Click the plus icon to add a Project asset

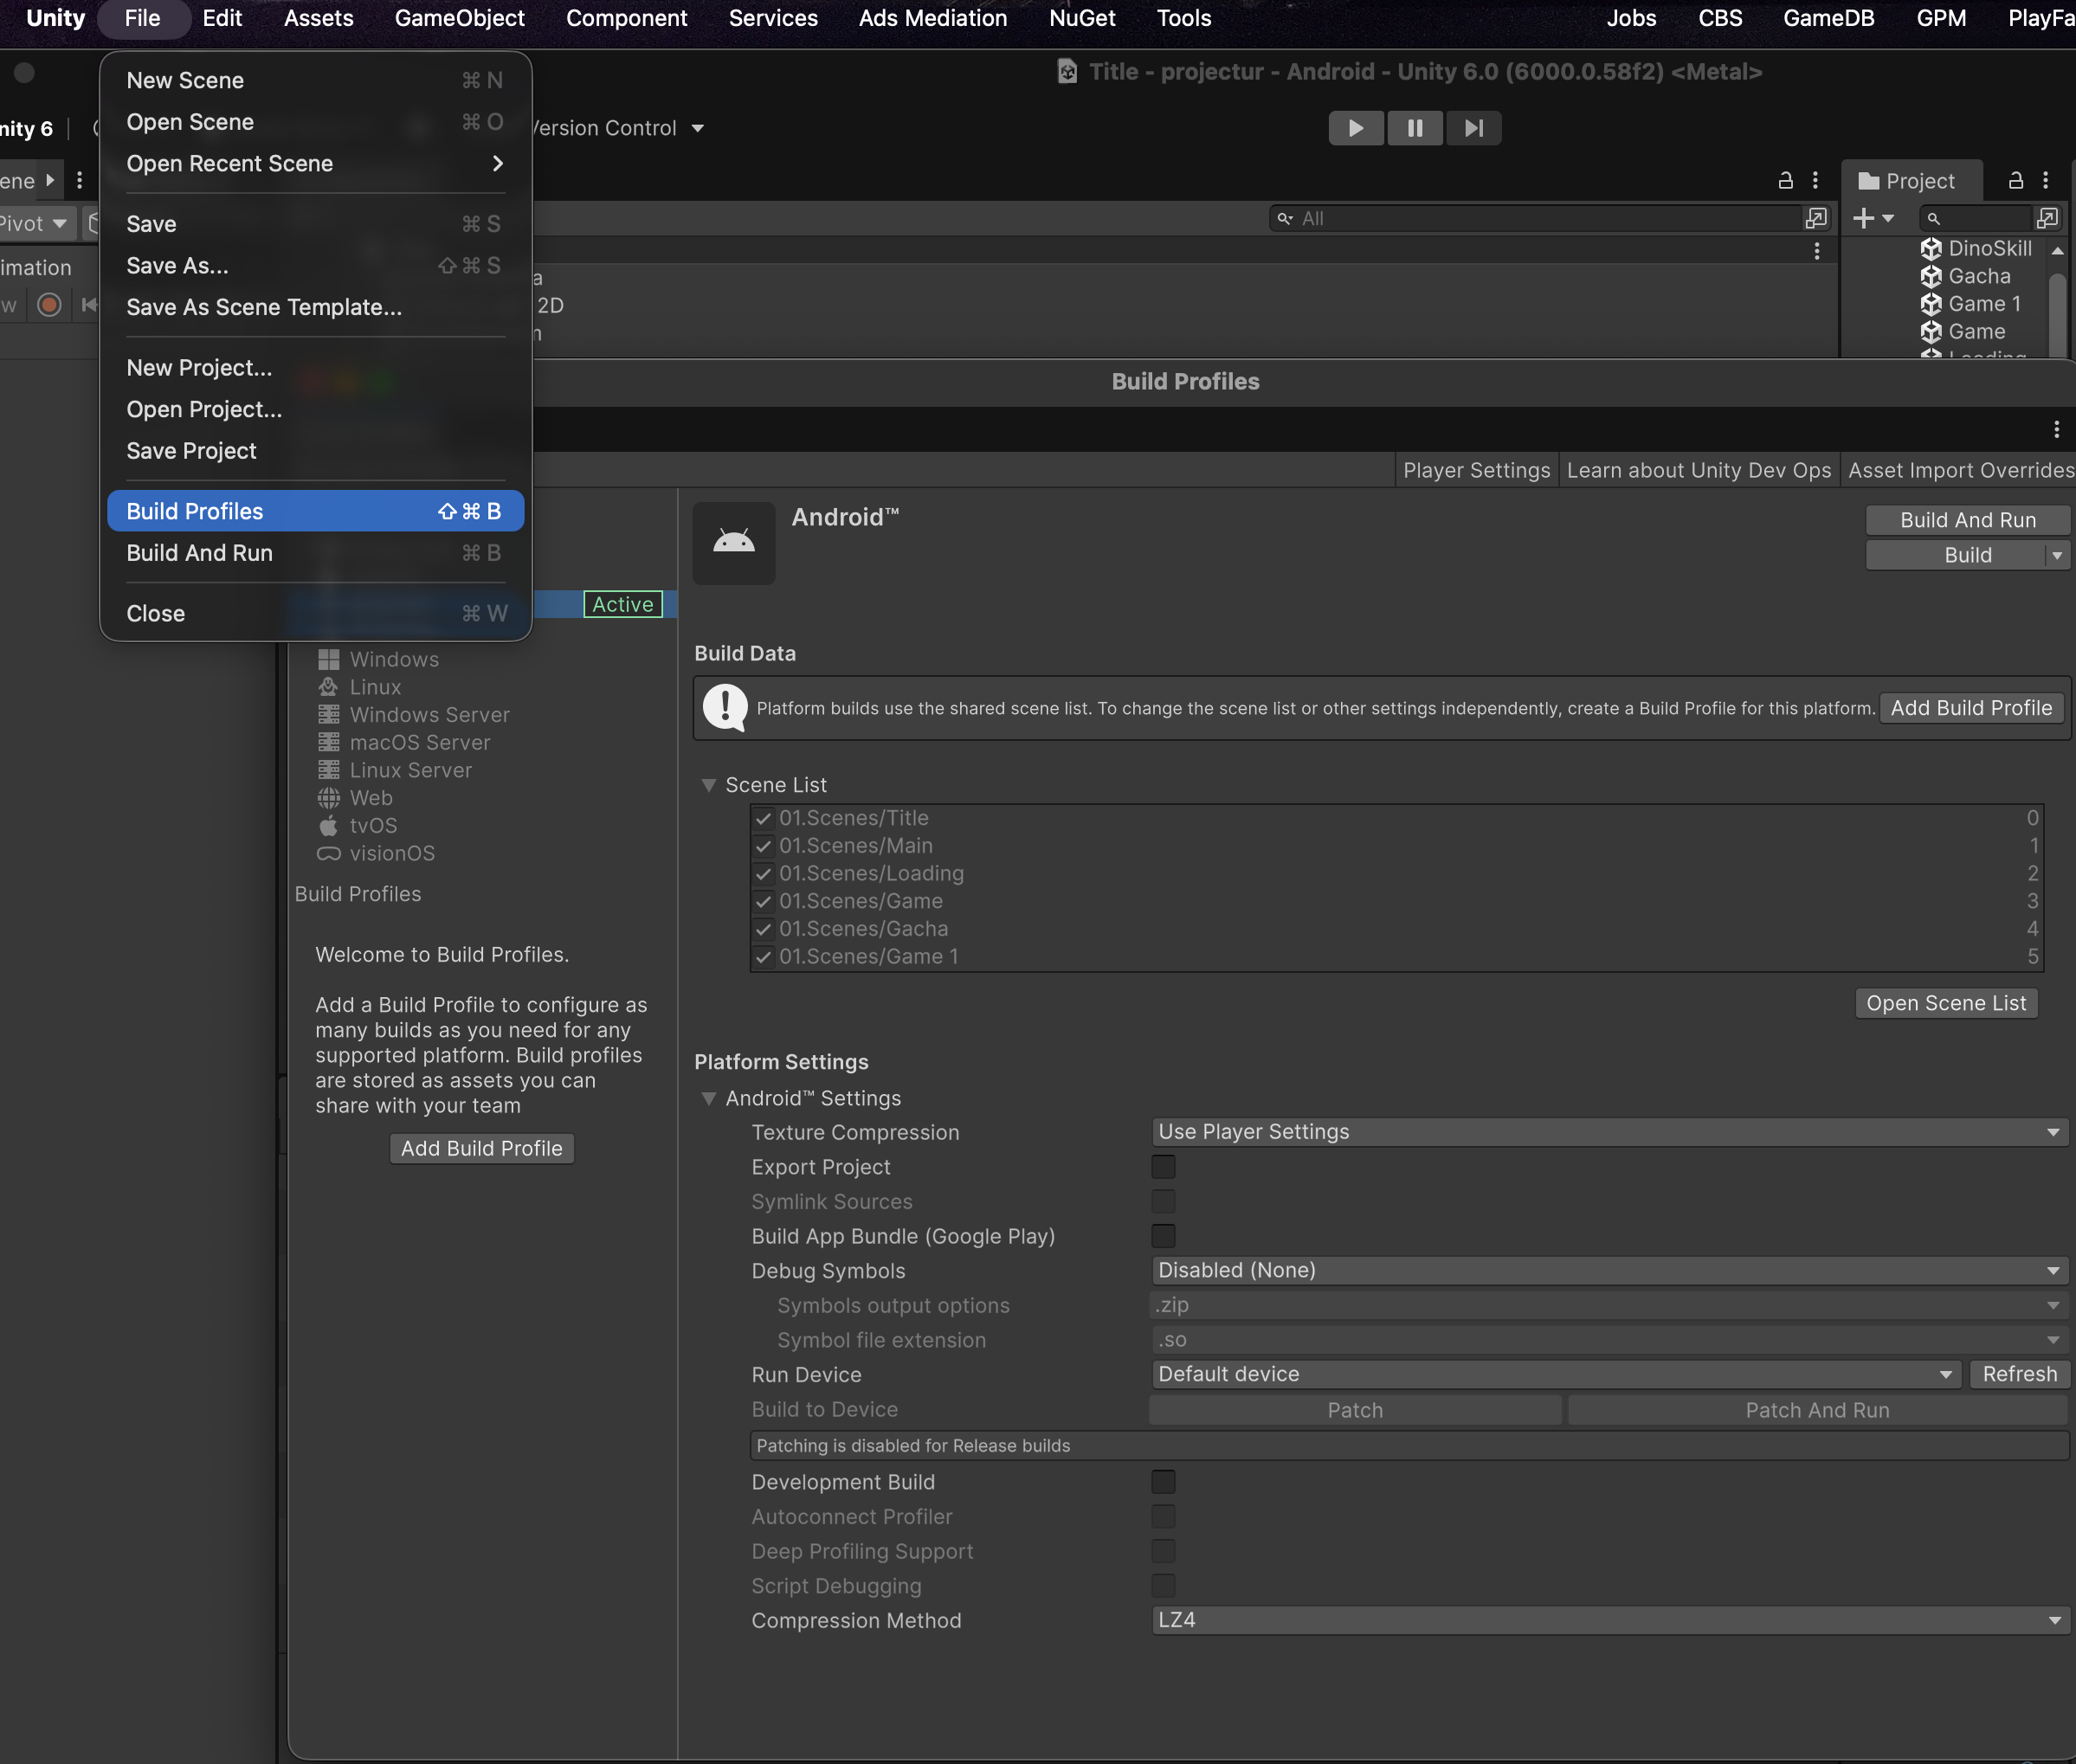pyautogui.click(x=1864, y=218)
